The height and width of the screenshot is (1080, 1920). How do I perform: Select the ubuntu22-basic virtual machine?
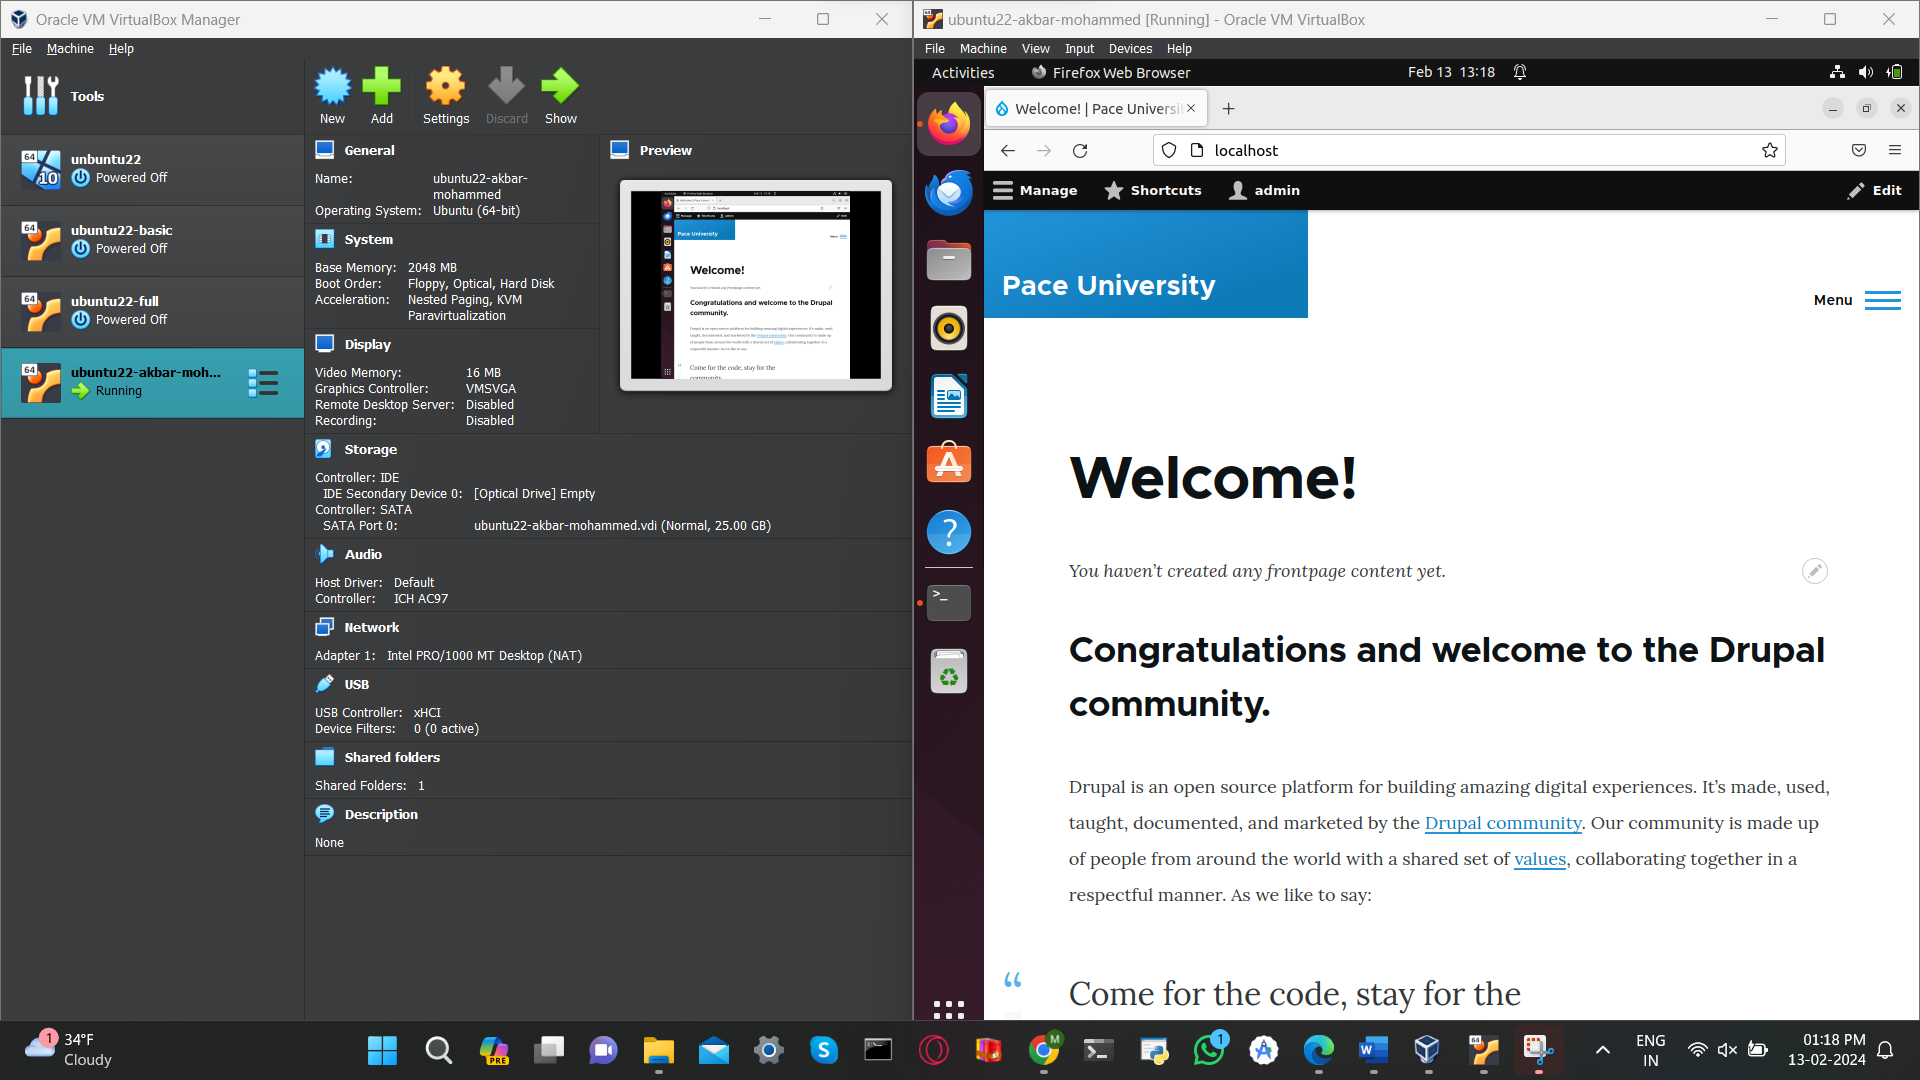pos(152,239)
